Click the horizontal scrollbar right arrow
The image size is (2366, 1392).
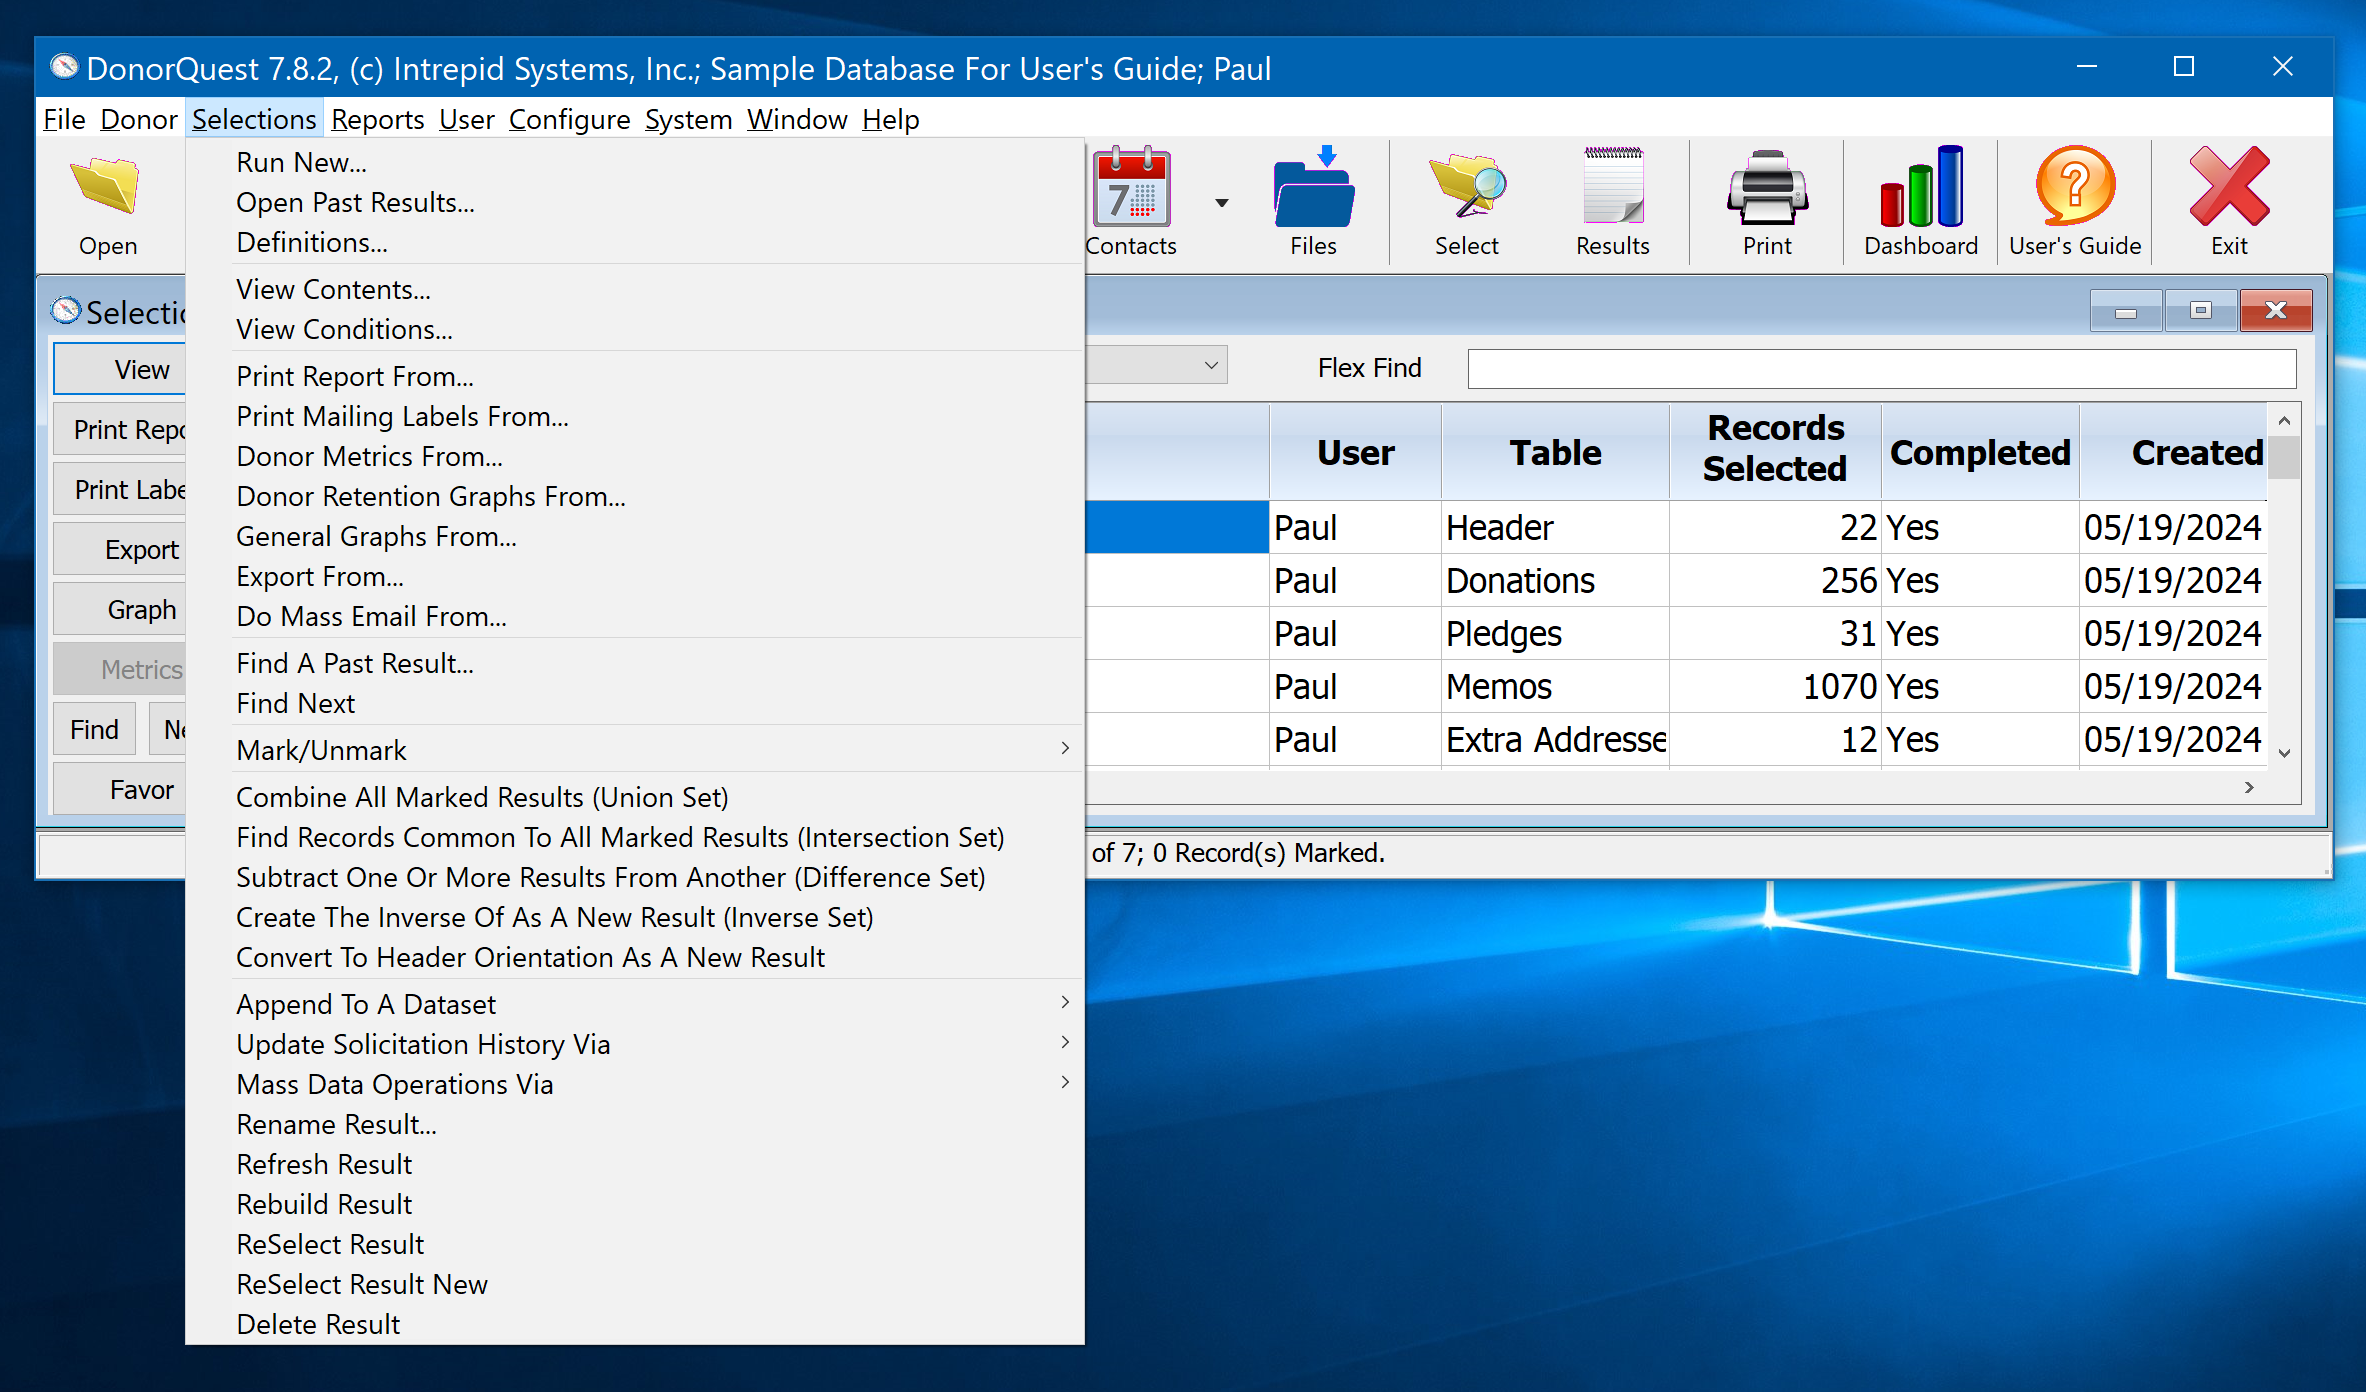(x=2249, y=787)
